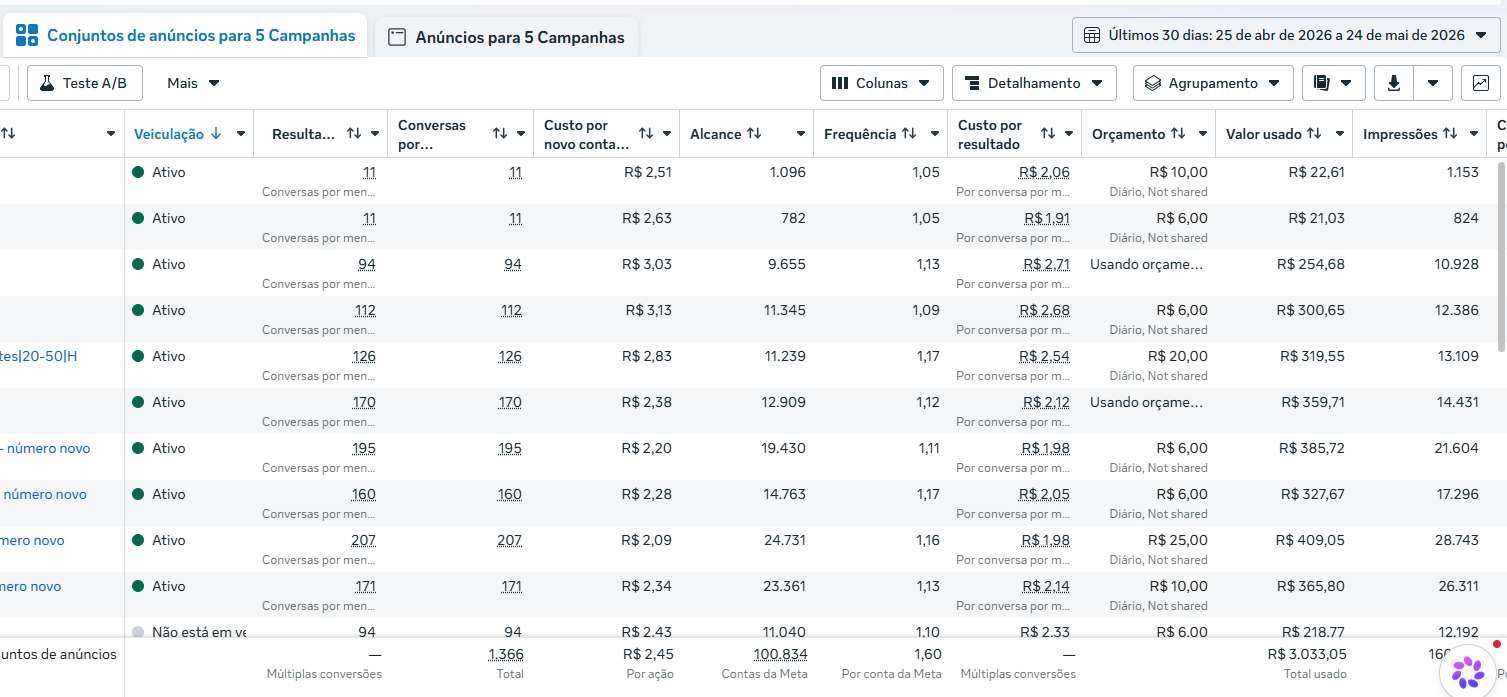Click the download export icon

point(1394,83)
